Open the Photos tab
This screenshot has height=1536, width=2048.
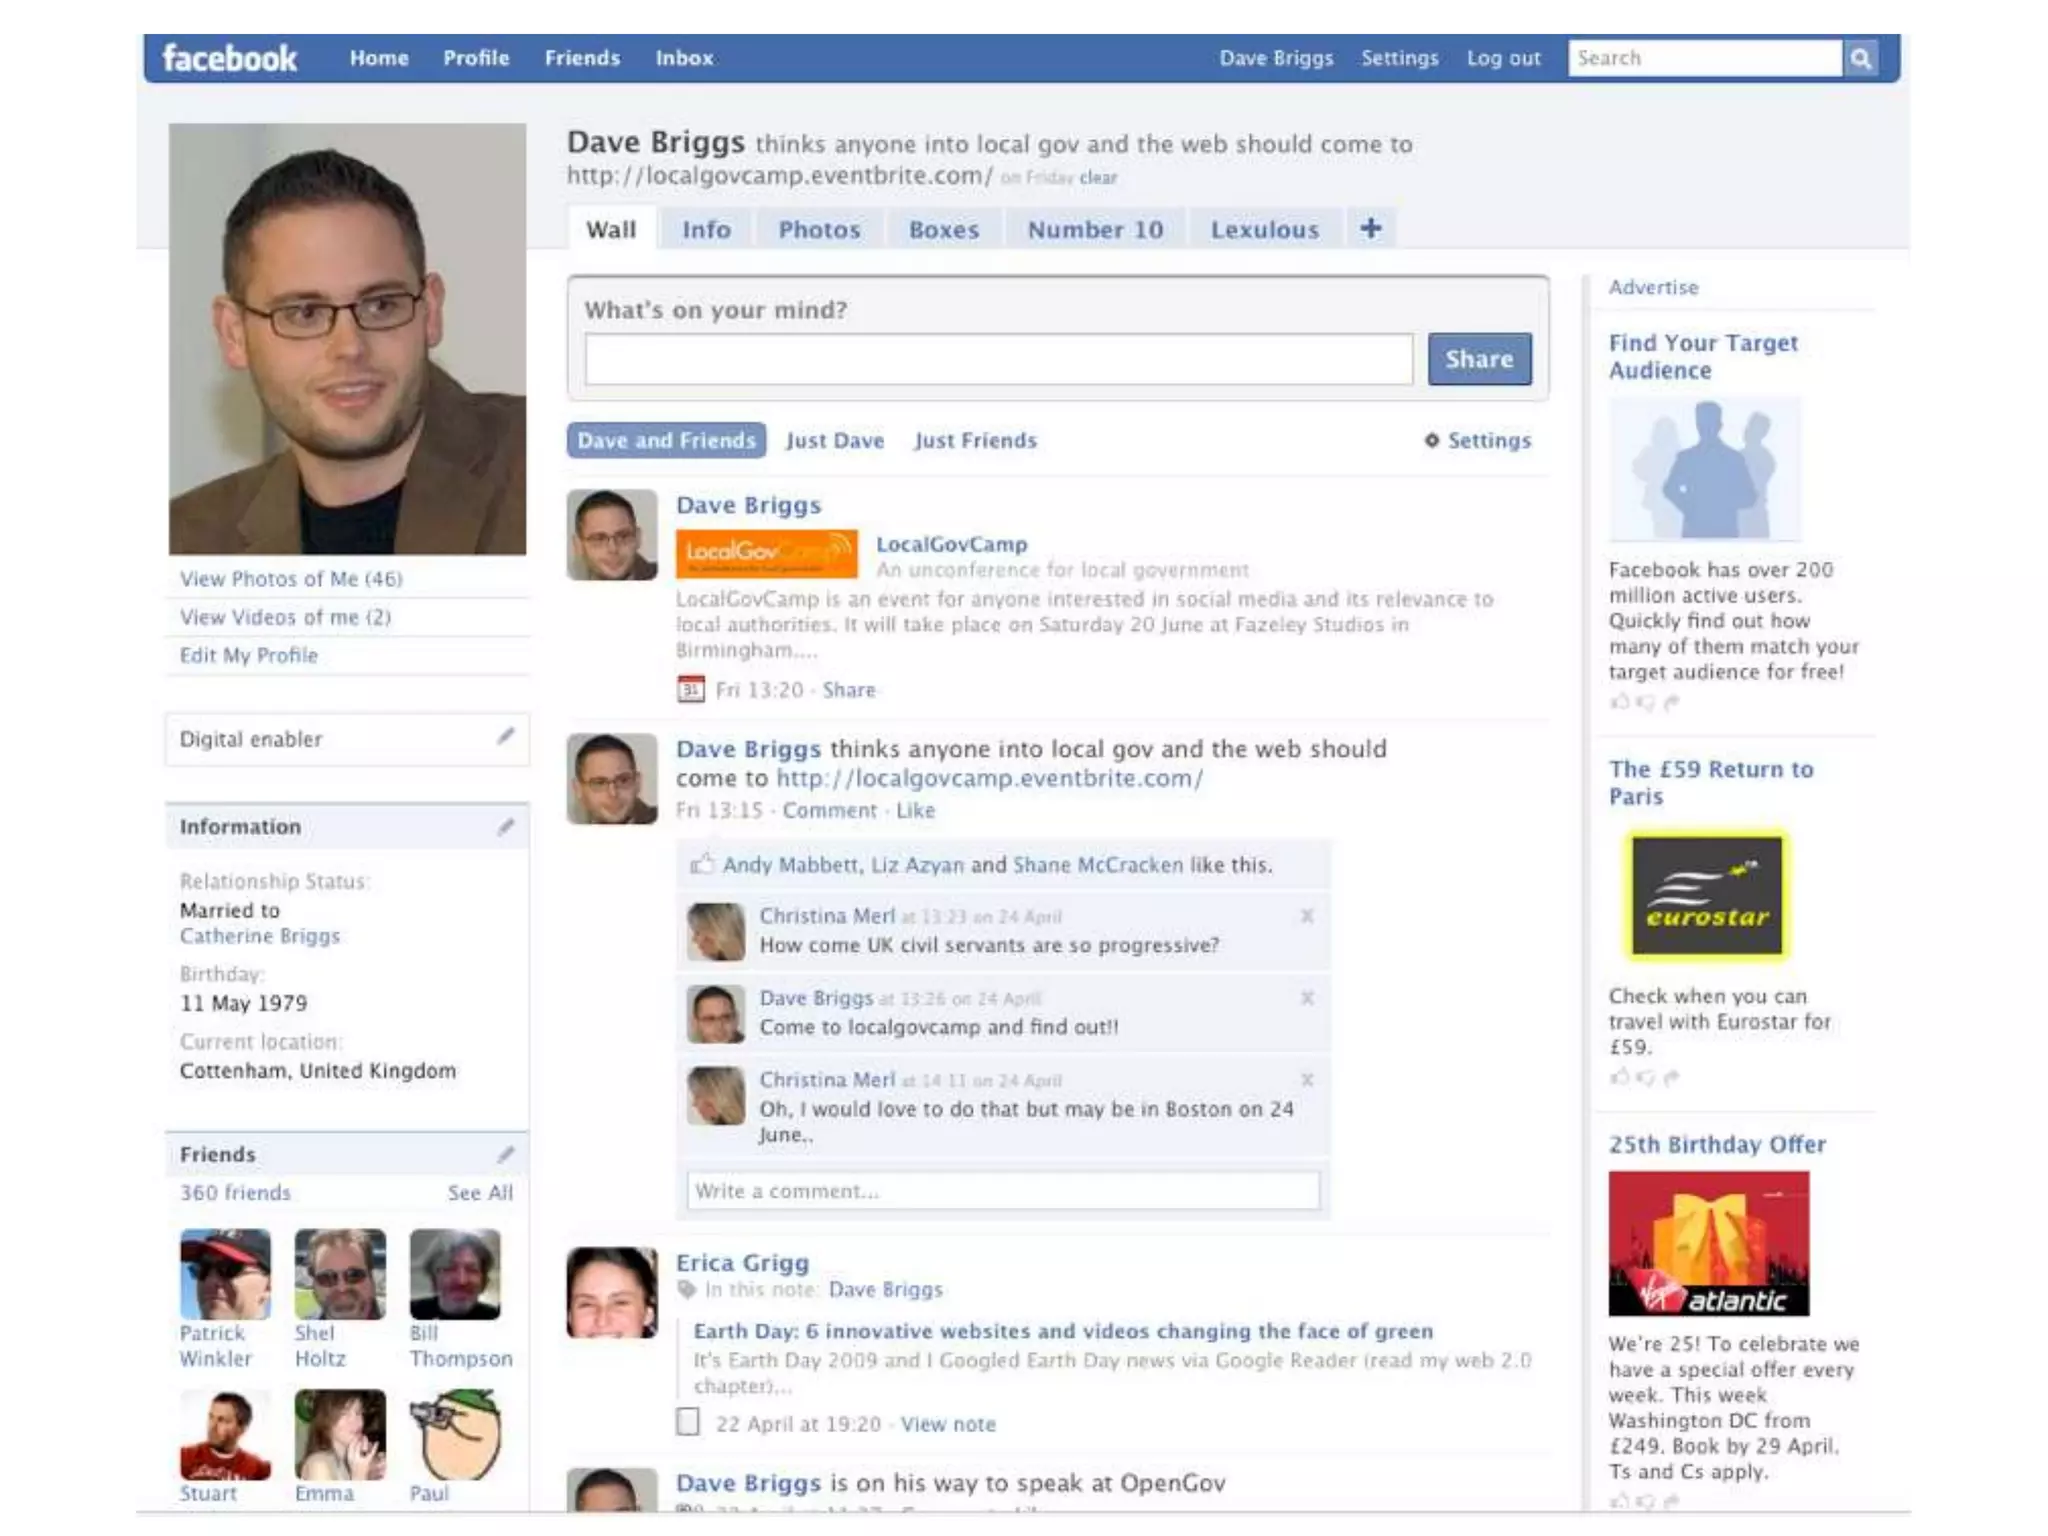tap(819, 230)
